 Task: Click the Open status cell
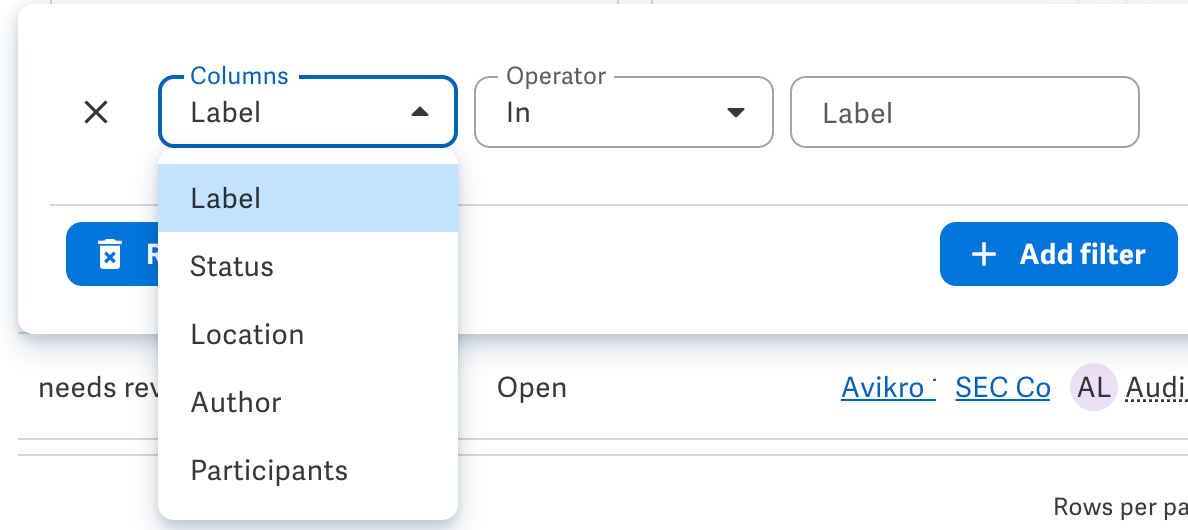click(x=532, y=388)
